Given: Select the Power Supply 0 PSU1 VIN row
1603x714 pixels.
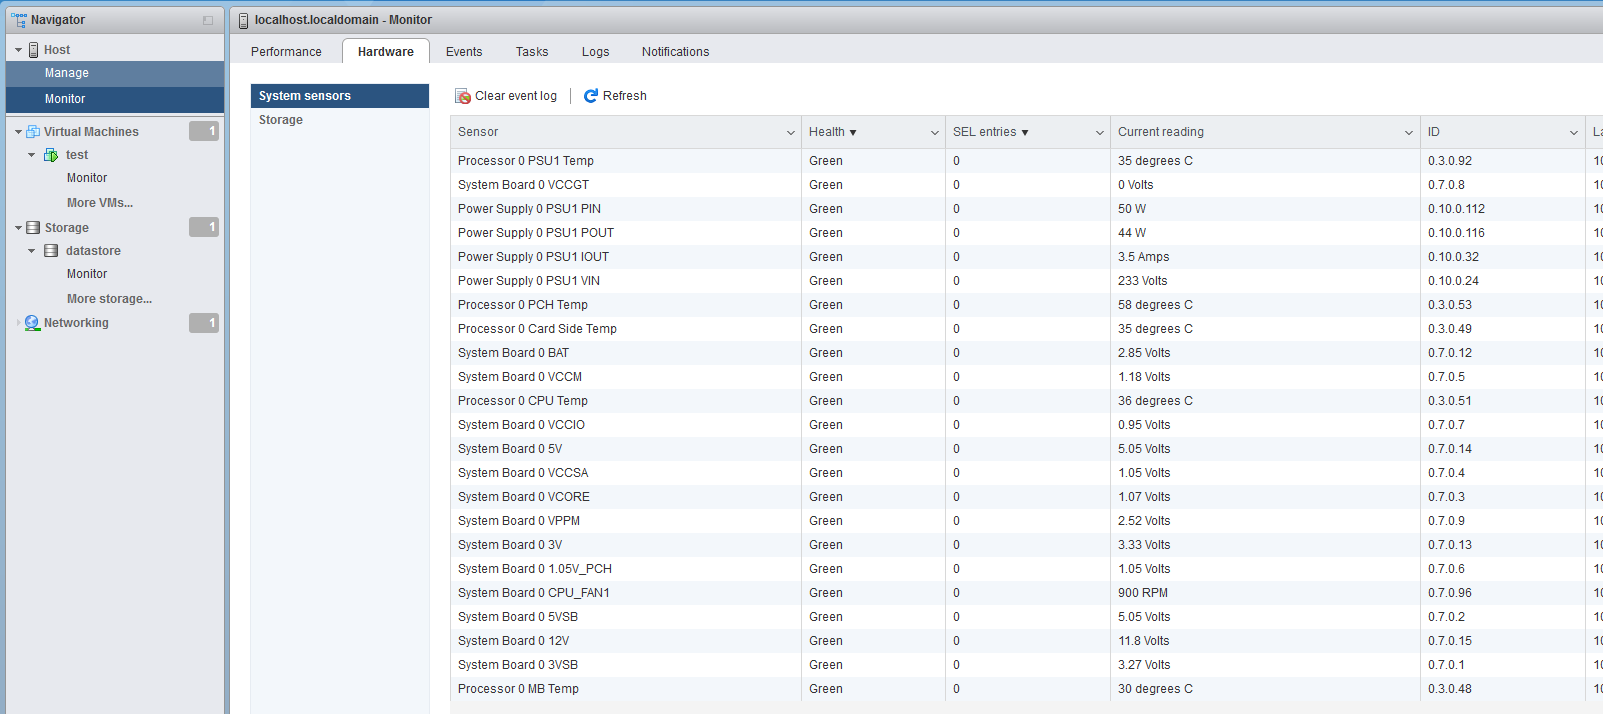Looking at the screenshot, I should [x=1026, y=281].
